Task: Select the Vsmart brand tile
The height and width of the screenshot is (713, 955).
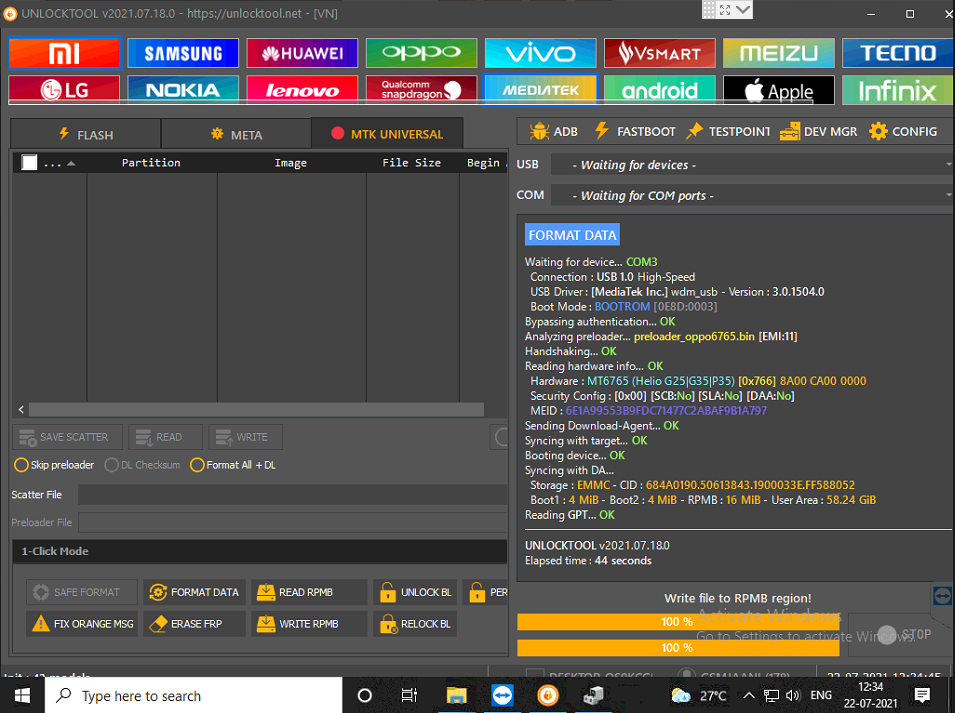Action: point(660,54)
